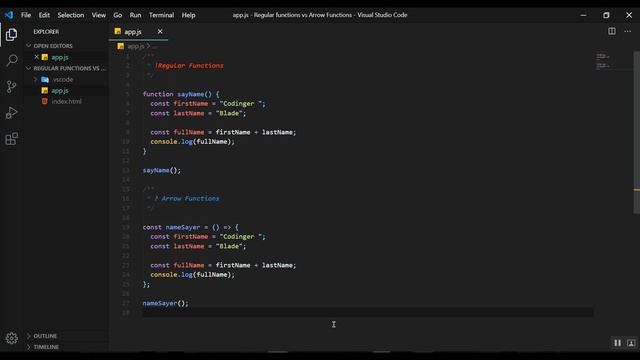
Task: Click 'const nameSayer = () => {' line
Action: click(x=191, y=227)
